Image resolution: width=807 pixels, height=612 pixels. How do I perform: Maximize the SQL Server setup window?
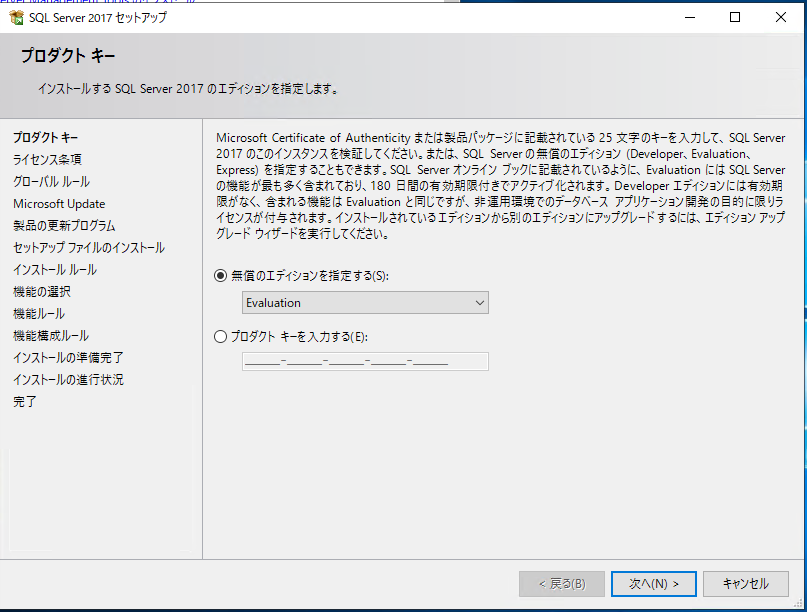pyautogui.click(x=735, y=18)
